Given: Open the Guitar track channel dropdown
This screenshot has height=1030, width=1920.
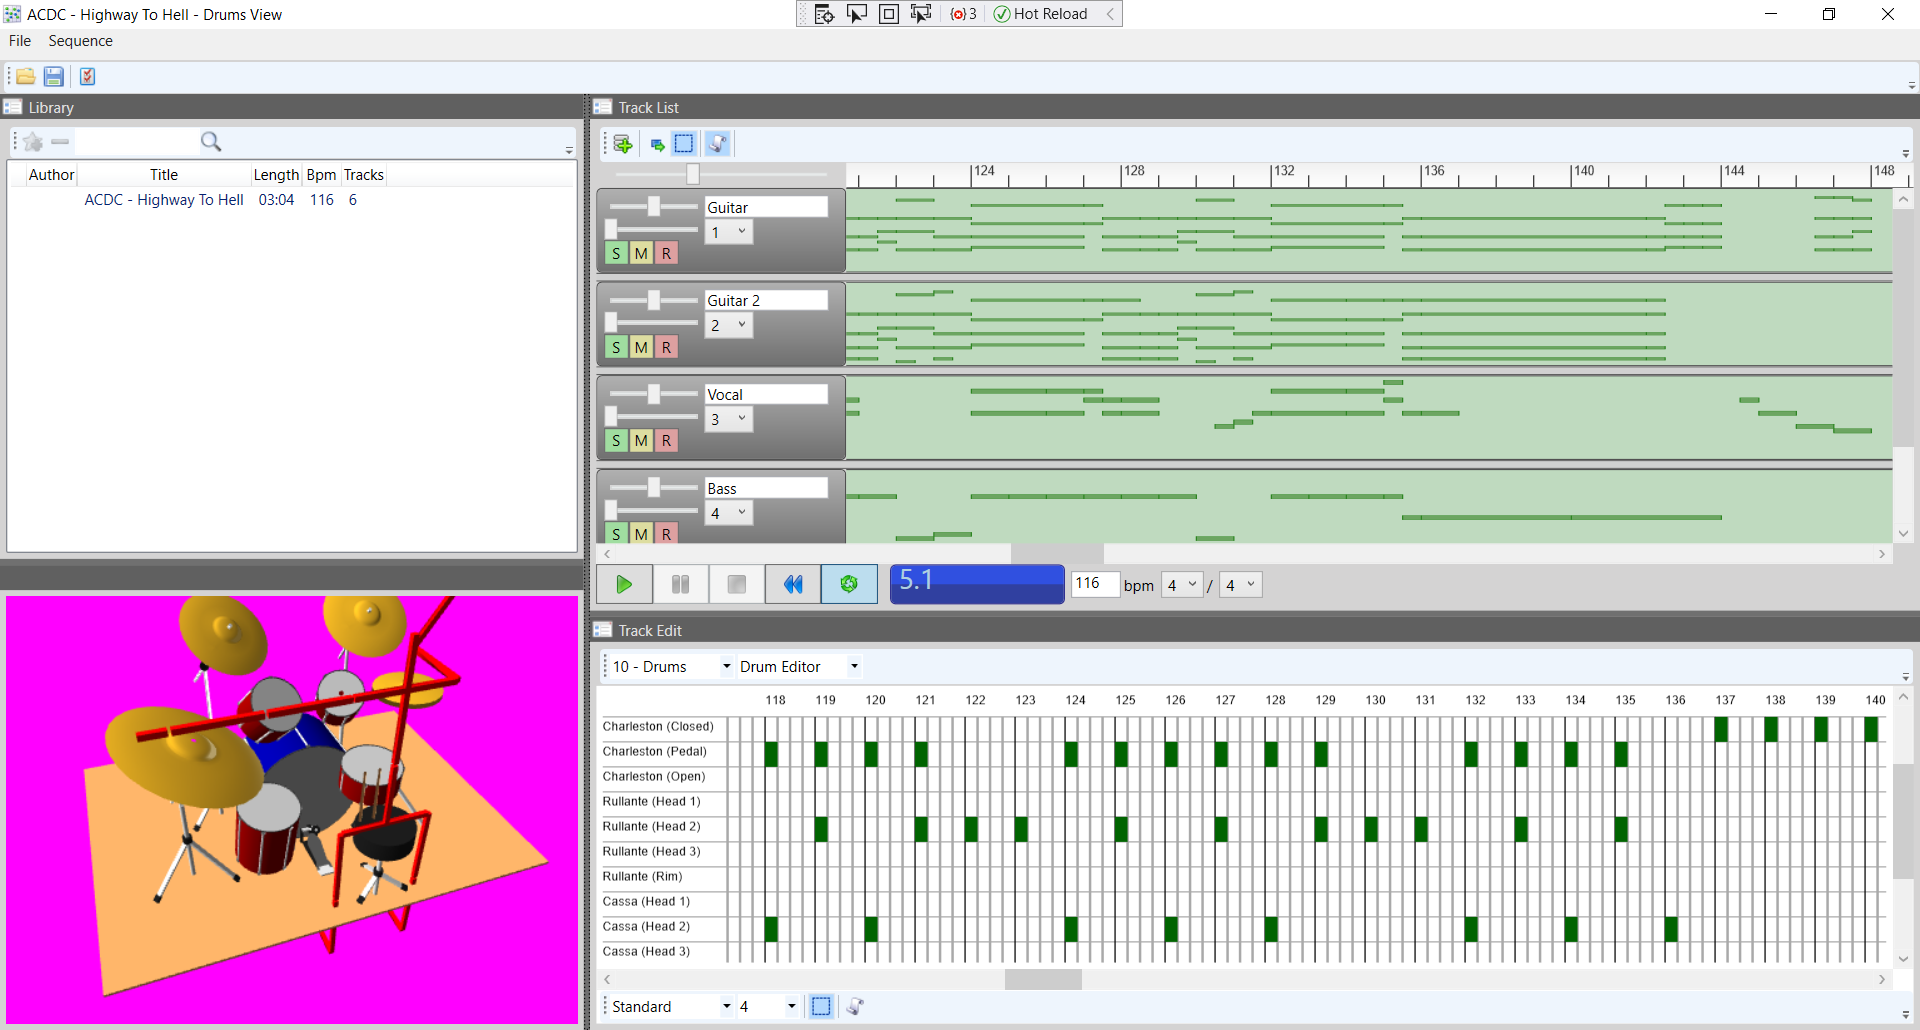Looking at the screenshot, I should tap(729, 232).
